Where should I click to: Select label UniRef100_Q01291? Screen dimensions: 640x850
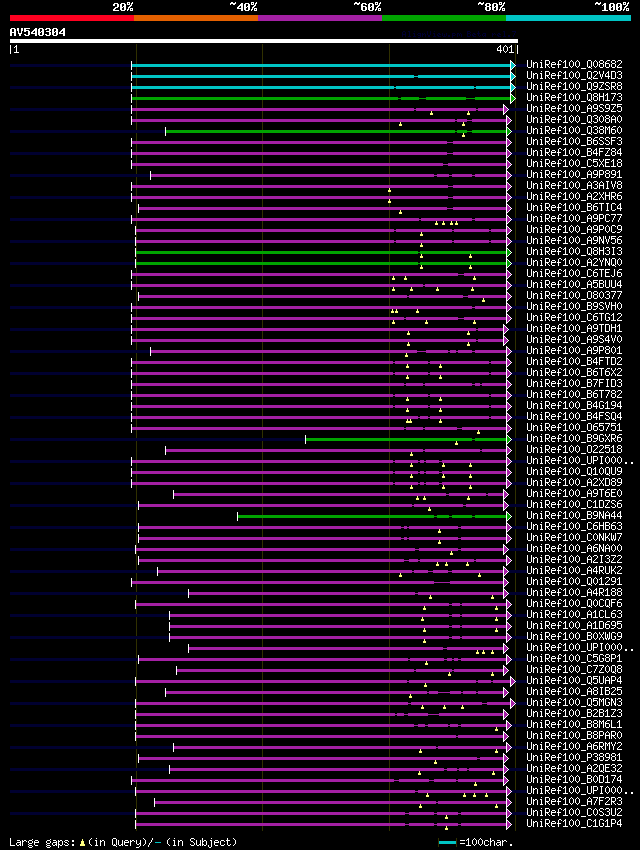(x=574, y=581)
